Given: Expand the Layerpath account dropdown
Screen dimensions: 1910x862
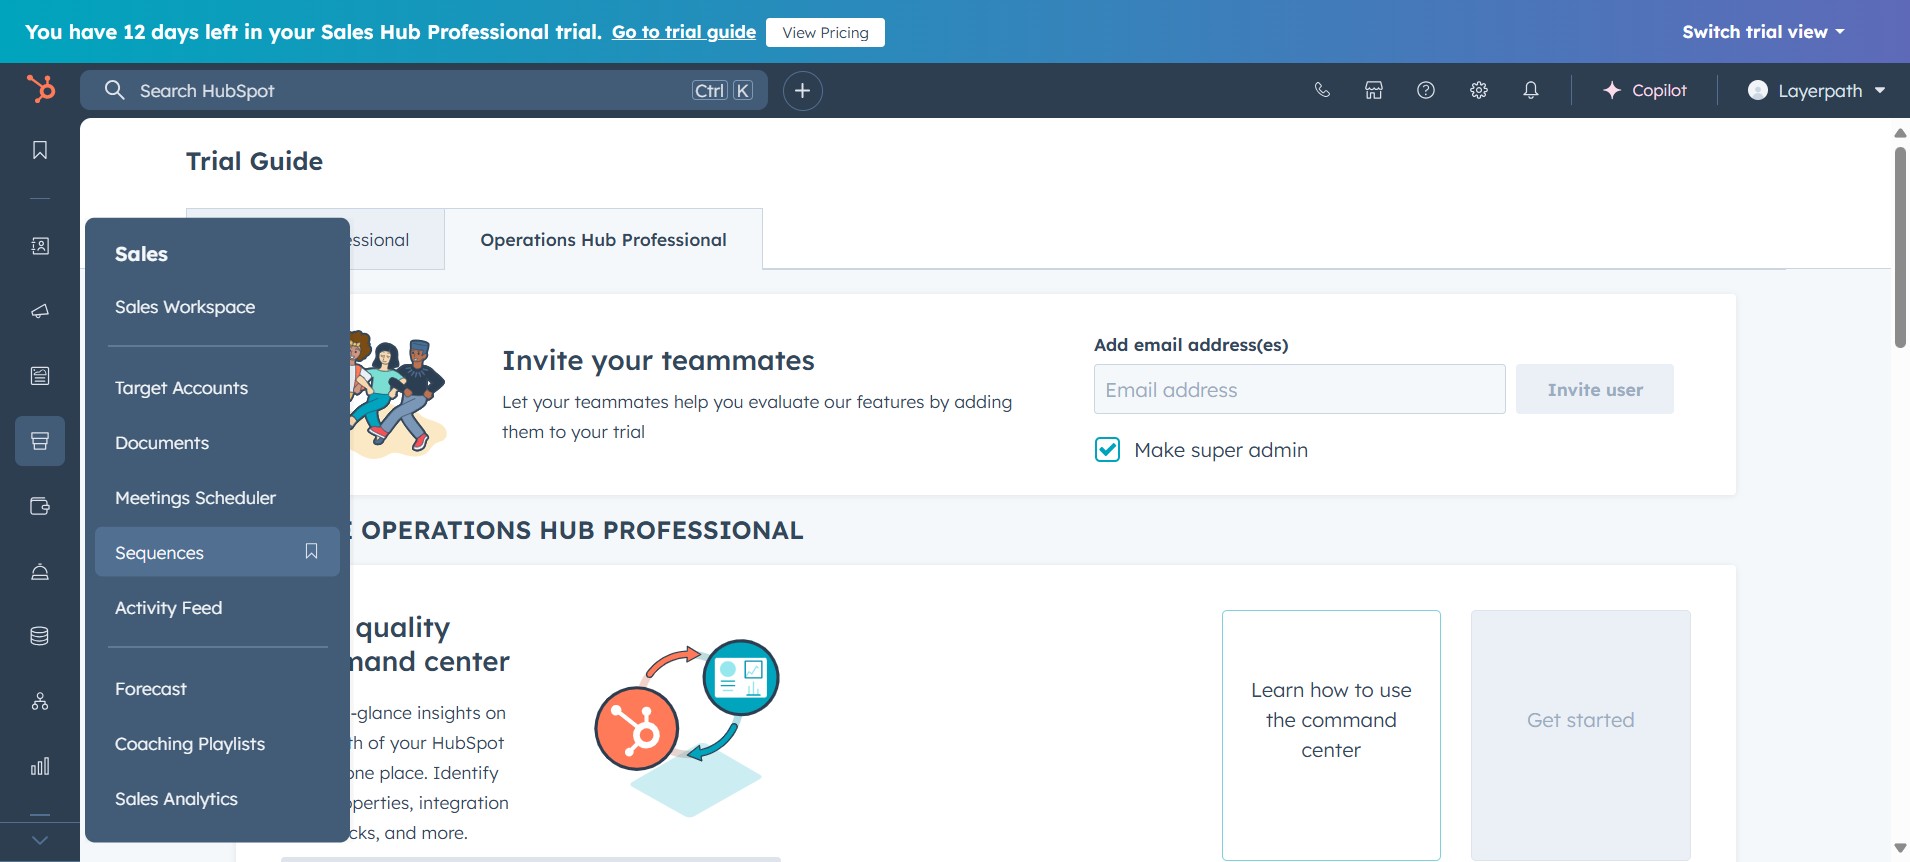Looking at the screenshot, I should (x=1816, y=90).
